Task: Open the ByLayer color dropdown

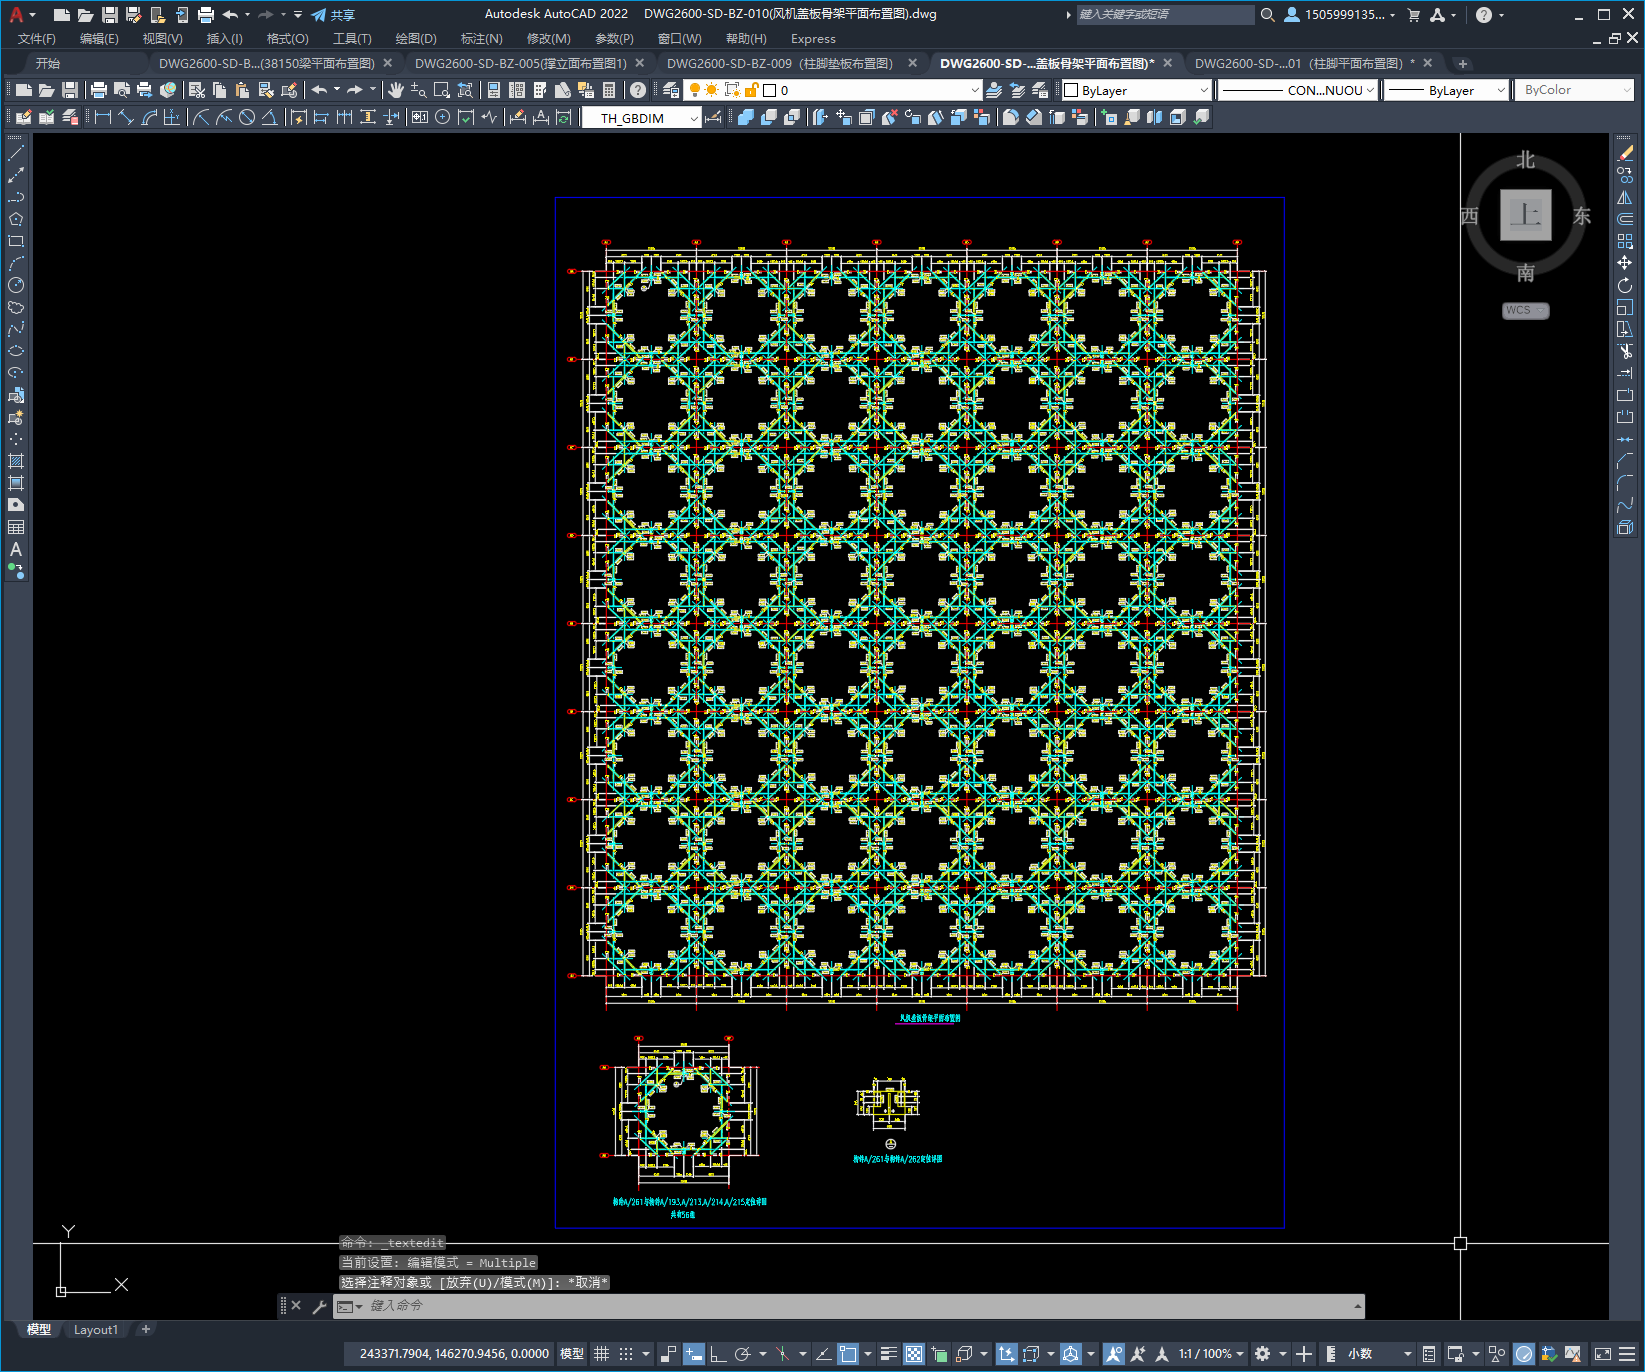Action: (x=1136, y=90)
